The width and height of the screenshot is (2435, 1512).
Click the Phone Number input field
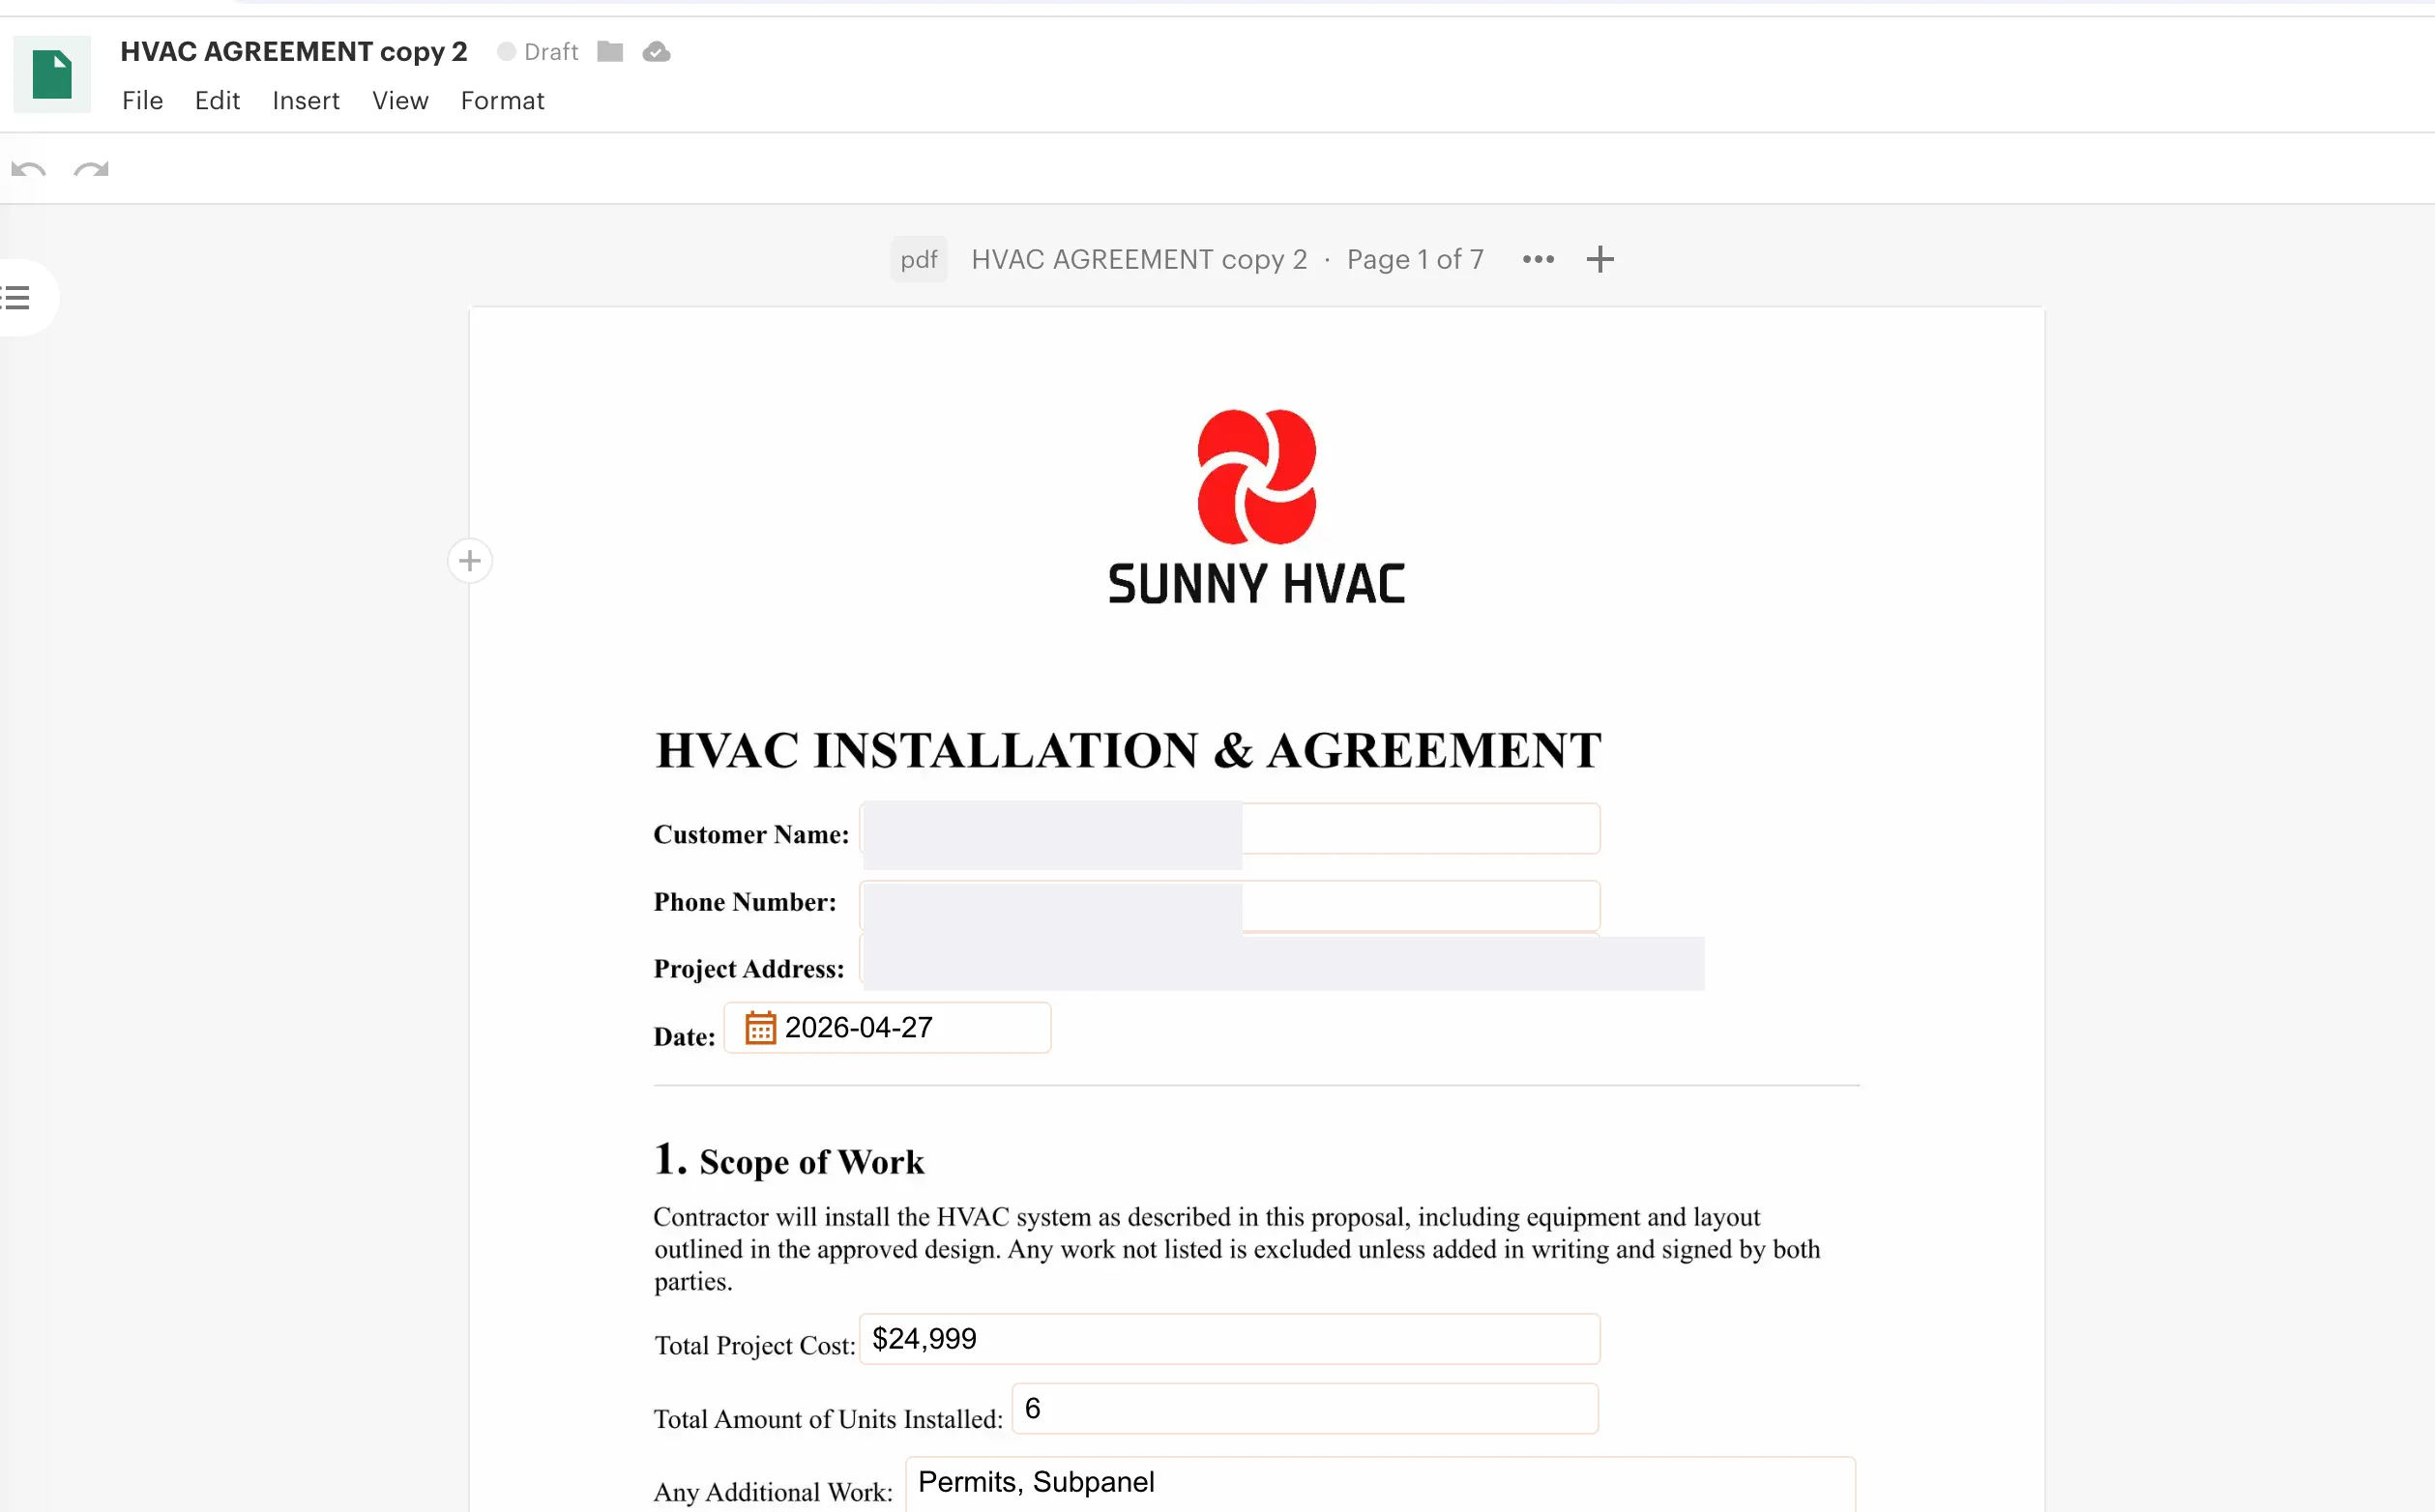pos(1230,906)
